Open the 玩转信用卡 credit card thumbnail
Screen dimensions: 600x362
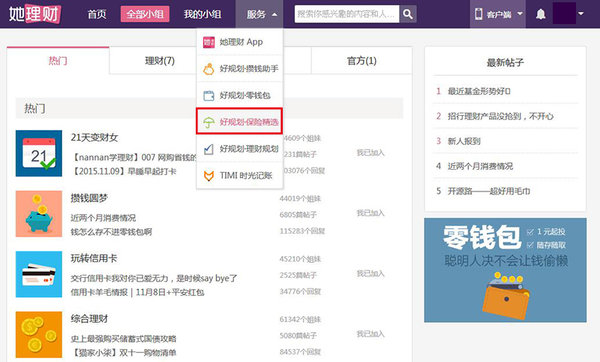tap(39, 274)
